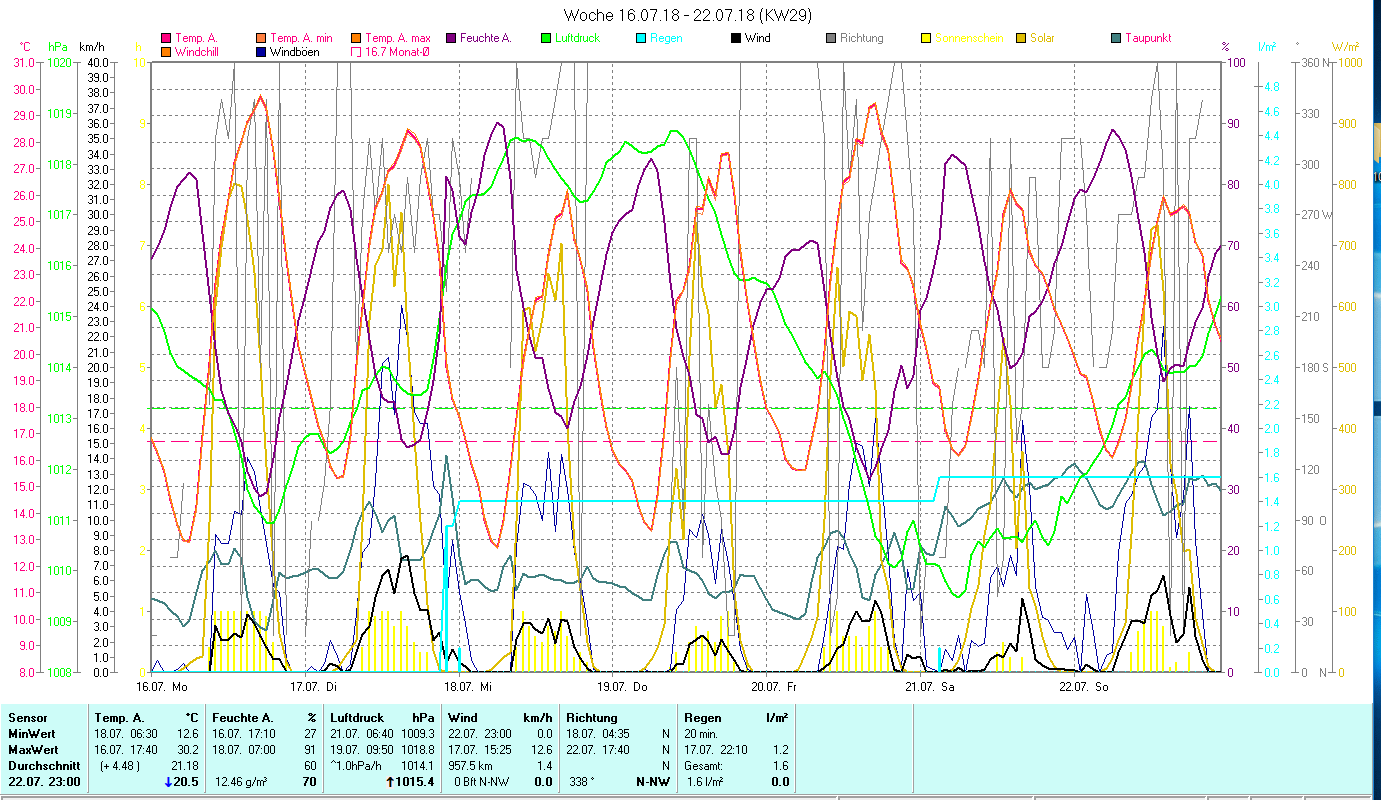Viewport: 1381px width, 800px height.
Task: Click the temperature deviation (+ 4.48)
Action: (x=118, y=766)
